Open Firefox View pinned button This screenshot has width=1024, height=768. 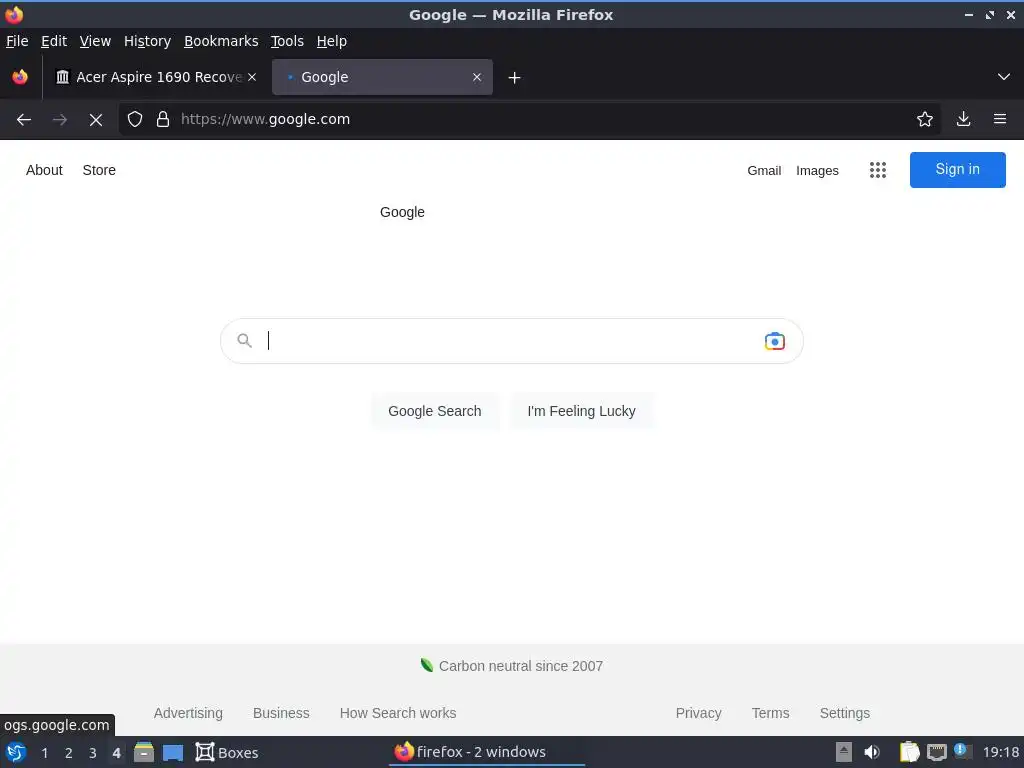(20, 77)
